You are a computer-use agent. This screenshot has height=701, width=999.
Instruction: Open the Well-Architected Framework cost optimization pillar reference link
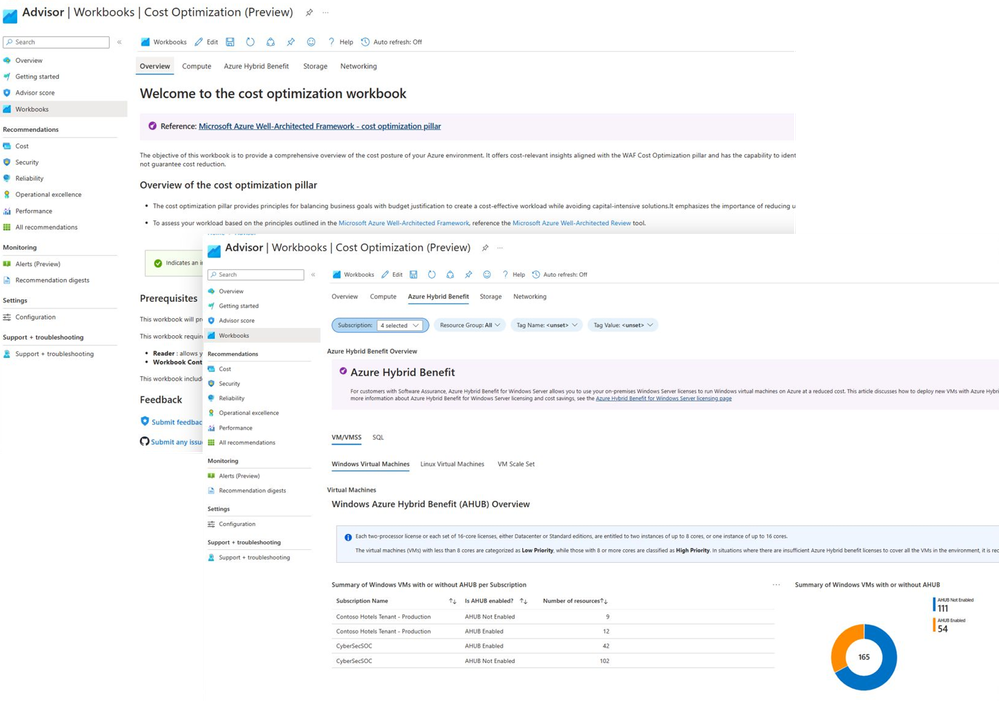(x=320, y=126)
